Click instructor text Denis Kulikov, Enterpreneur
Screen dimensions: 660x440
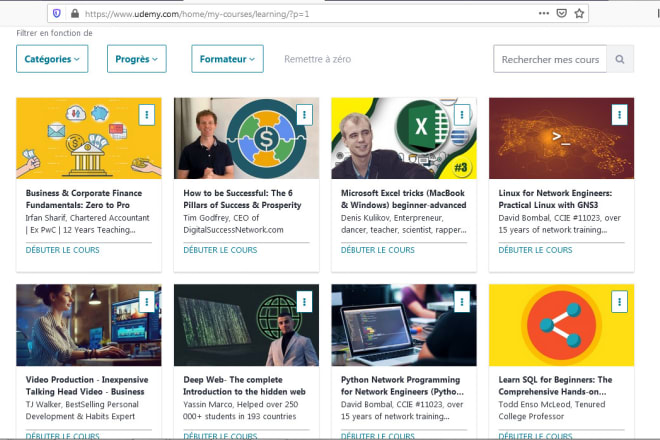392,218
